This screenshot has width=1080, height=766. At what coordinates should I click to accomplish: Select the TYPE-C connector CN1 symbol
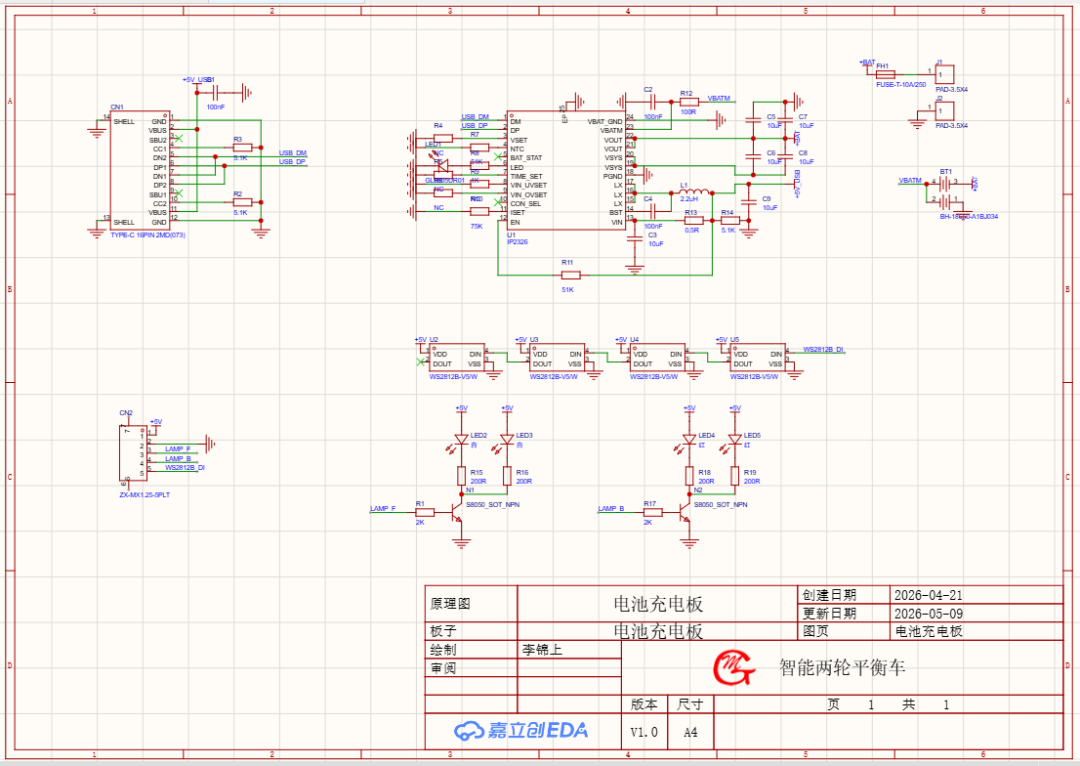(141, 171)
